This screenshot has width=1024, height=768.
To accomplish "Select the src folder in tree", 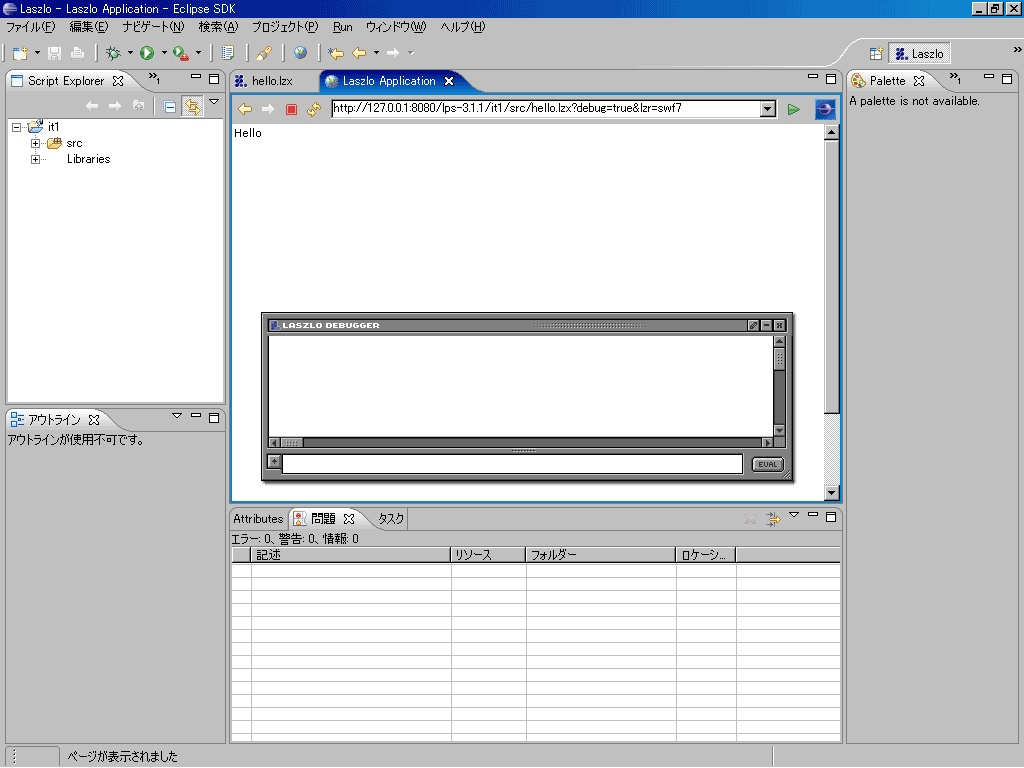I will [x=74, y=143].
